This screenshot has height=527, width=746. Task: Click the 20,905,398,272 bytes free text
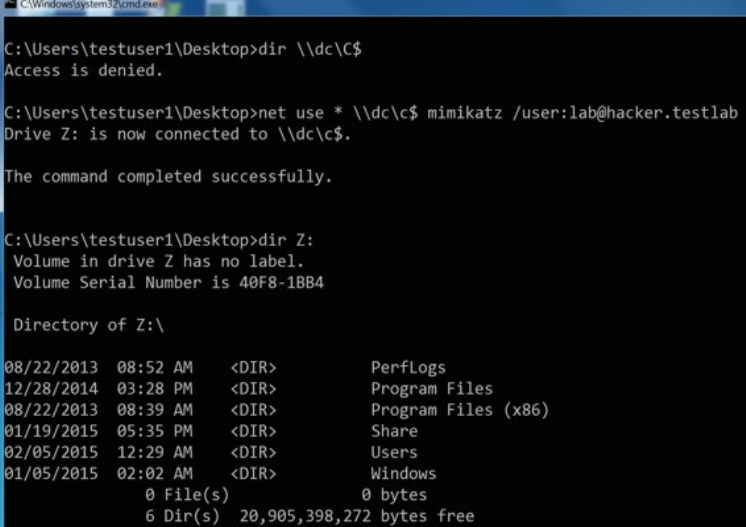tap(356, 516)
